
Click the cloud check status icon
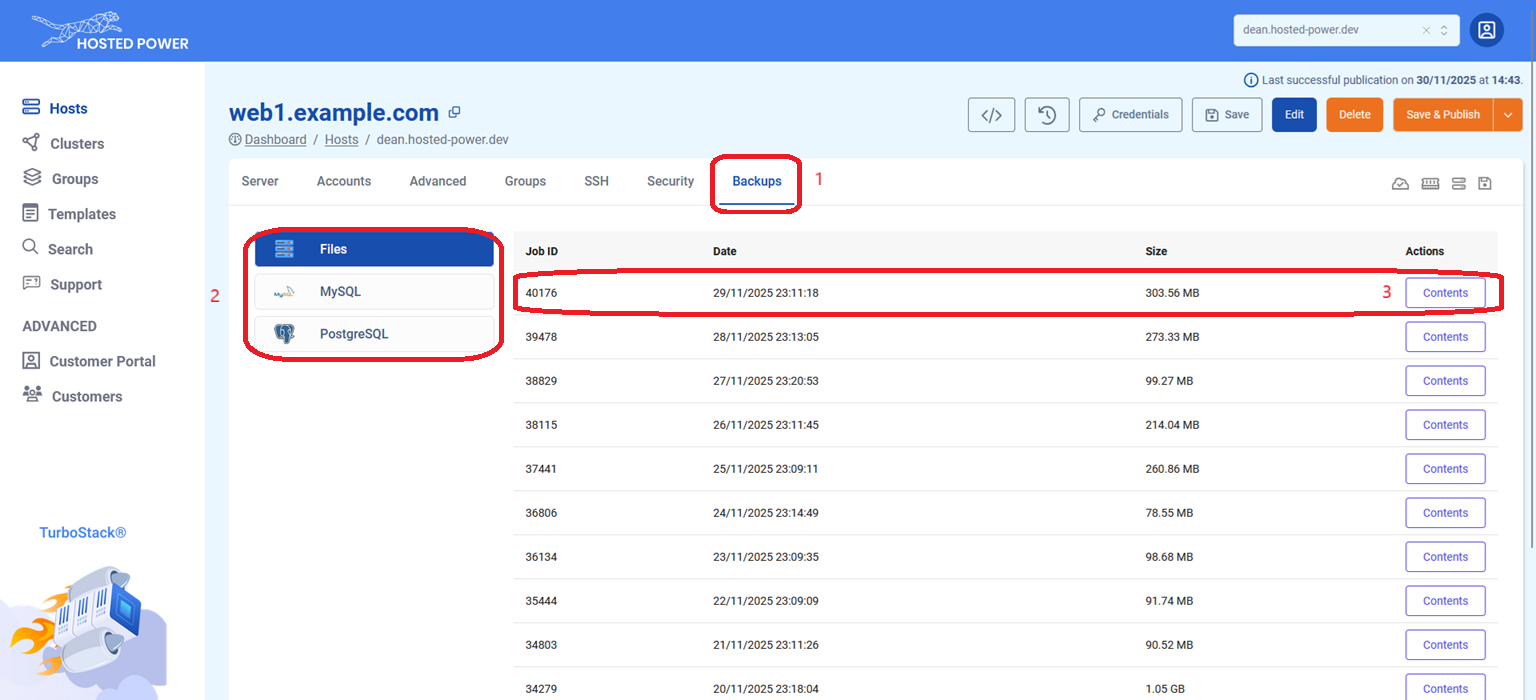[1400, 183]
